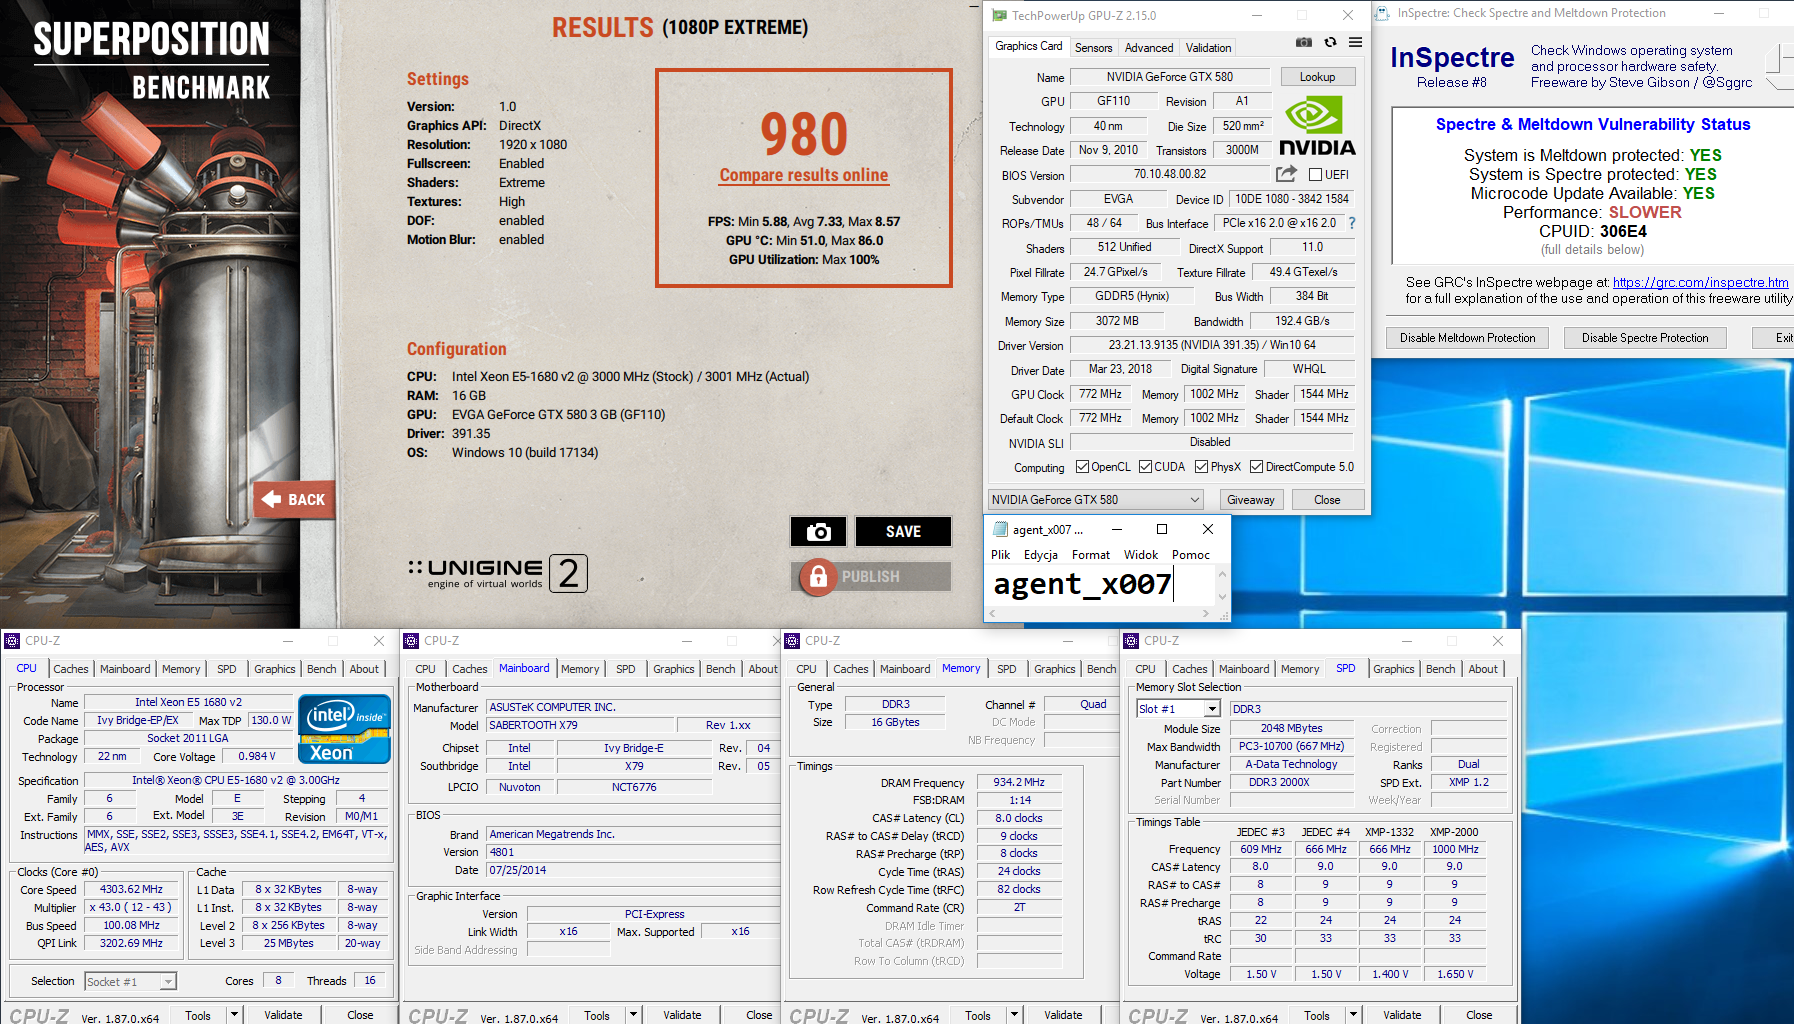The height and width of the screenshot is (1024, 1794).
Task: Open the Tools dropdown arrow in CPU-Z SPD window
Action: 1353,1015
